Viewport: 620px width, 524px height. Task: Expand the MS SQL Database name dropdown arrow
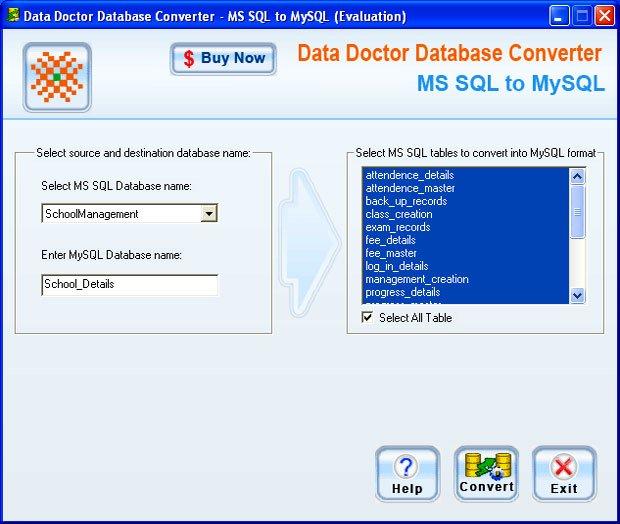(209, 214)
